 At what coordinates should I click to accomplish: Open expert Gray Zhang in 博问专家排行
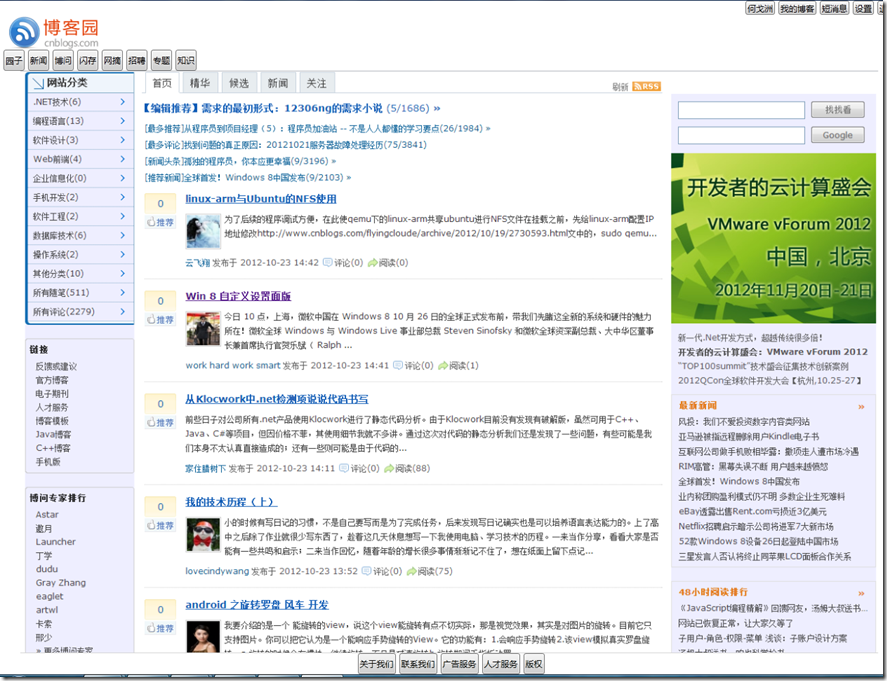pyautogui.click(x=61, y=583)
